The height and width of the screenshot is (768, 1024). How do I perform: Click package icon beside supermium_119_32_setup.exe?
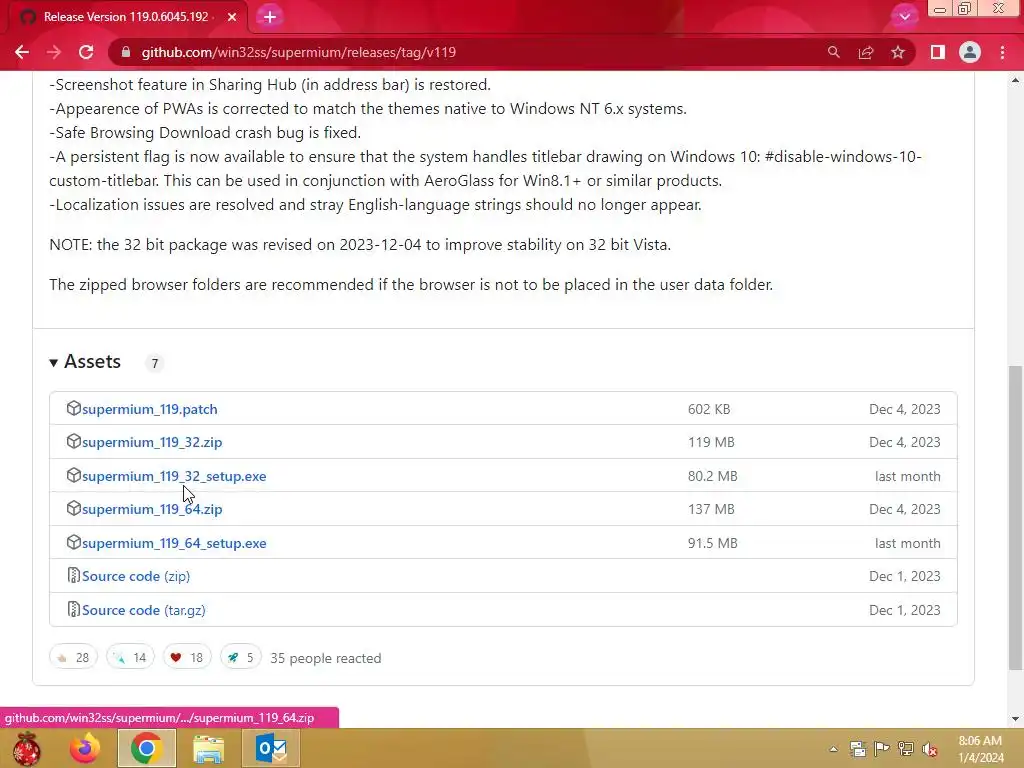click(x=73, y=475)
